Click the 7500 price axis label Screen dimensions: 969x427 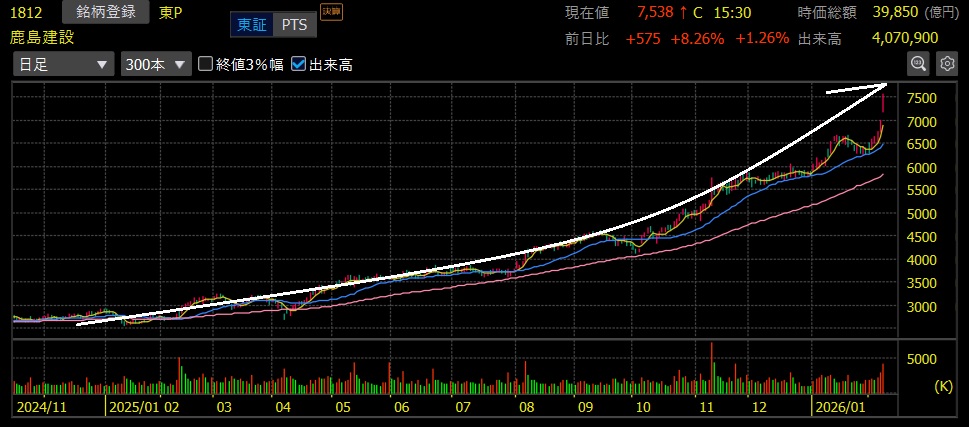pyautogui.click(x=924, y=98)
